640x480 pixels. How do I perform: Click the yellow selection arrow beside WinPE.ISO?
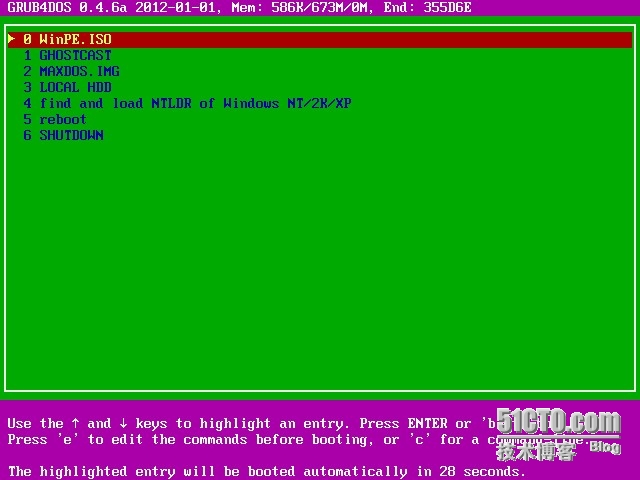pyautogui.click(x=11, y=39)
